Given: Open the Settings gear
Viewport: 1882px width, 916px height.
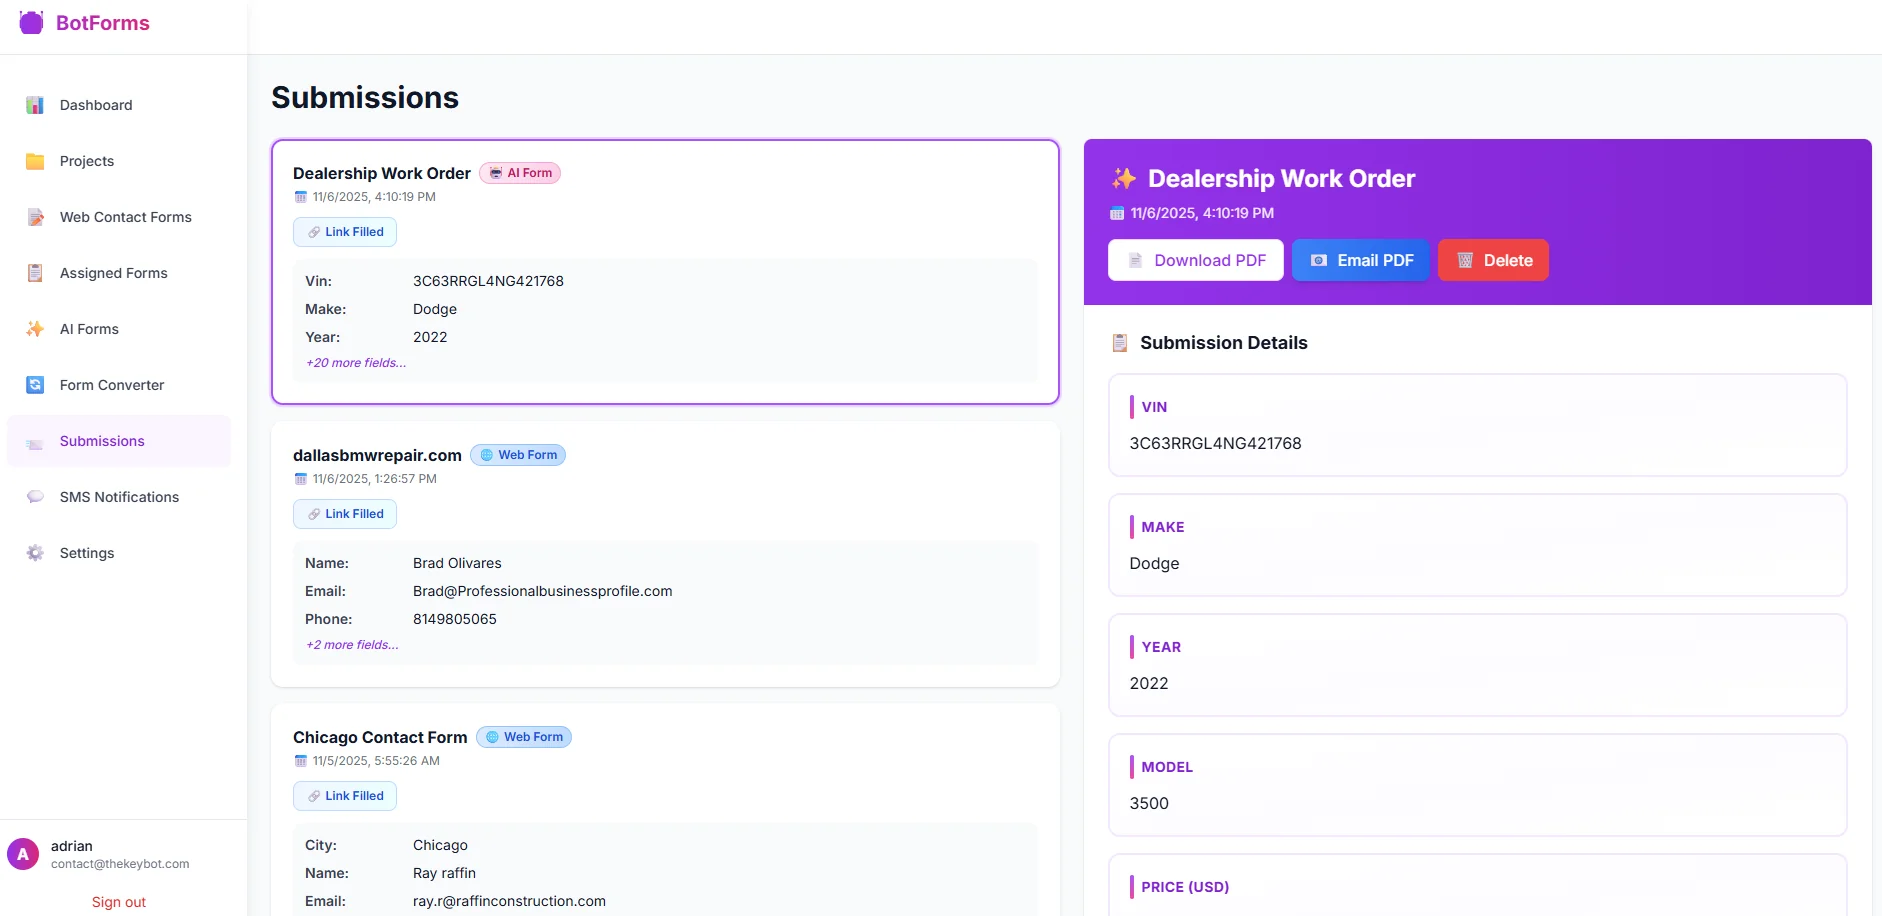Looking at the screenshot, I should pos(34,553).
